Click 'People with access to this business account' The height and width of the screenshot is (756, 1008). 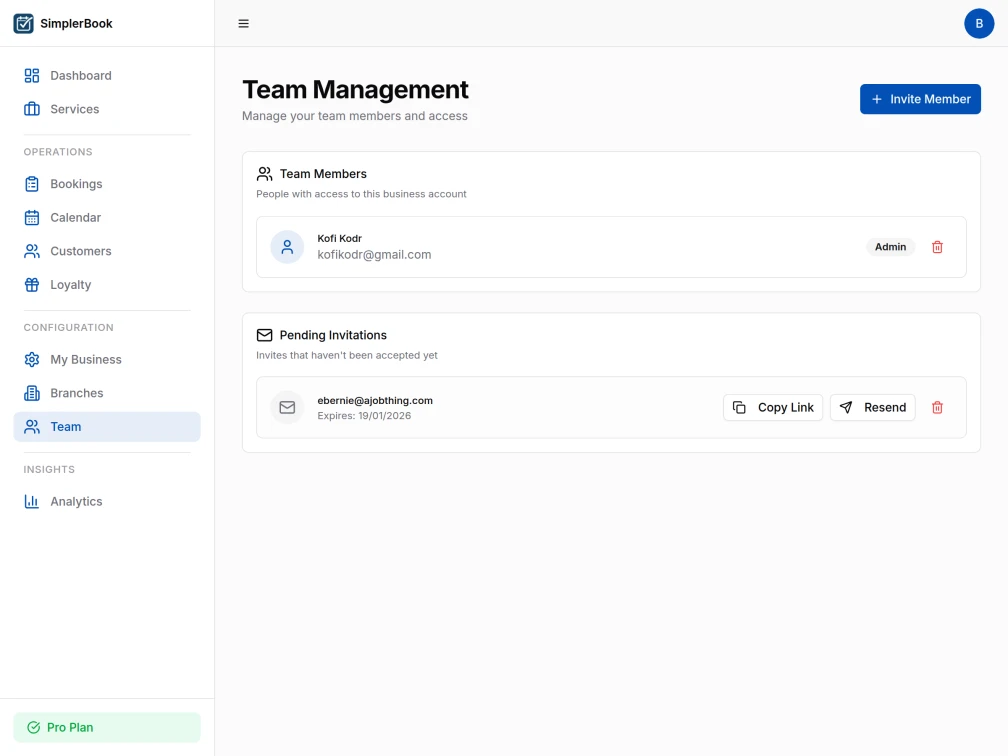(x=361, y=194)
